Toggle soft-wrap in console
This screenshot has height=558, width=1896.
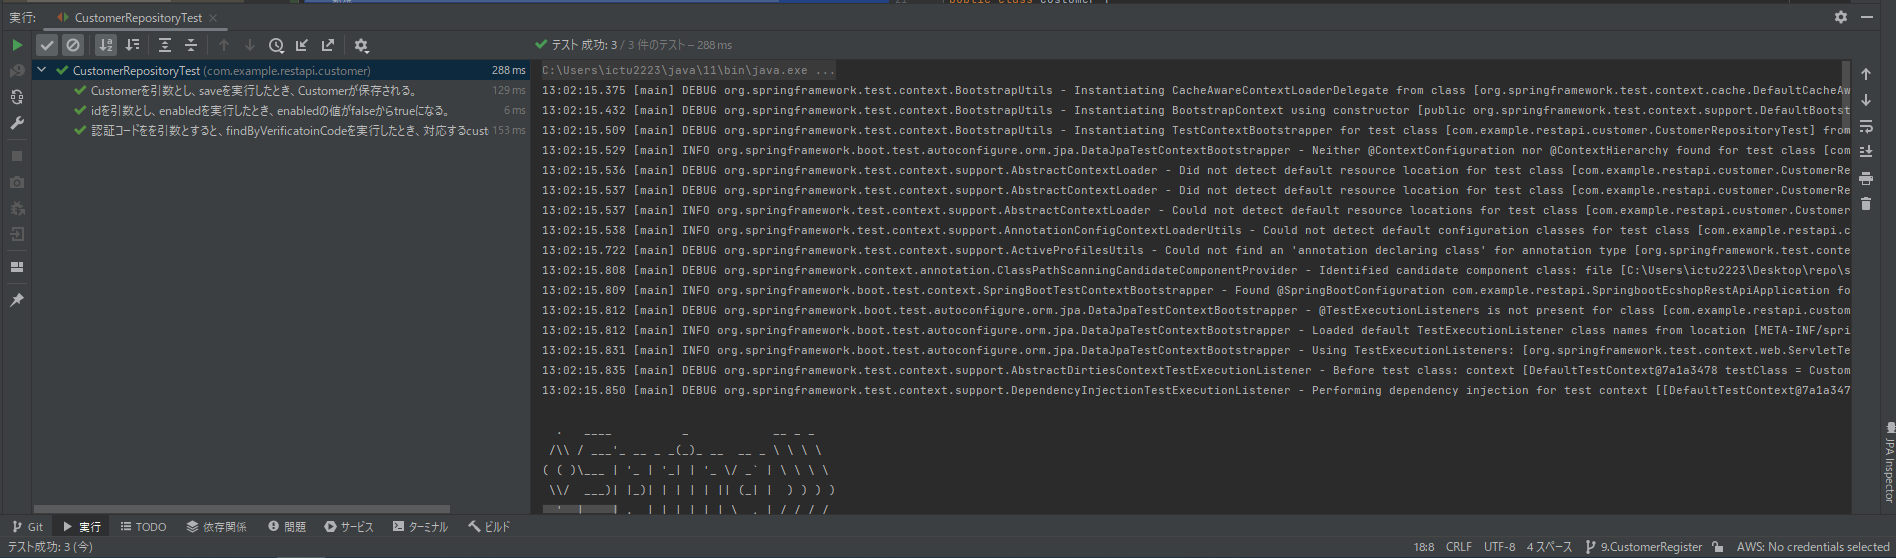pyautogui.click(x=1866, y=126)
